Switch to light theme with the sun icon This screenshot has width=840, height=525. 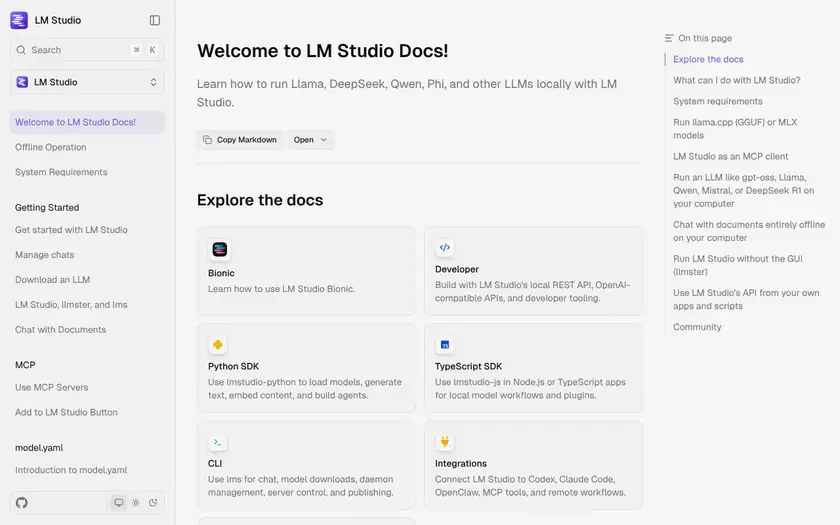click(136, 502)
